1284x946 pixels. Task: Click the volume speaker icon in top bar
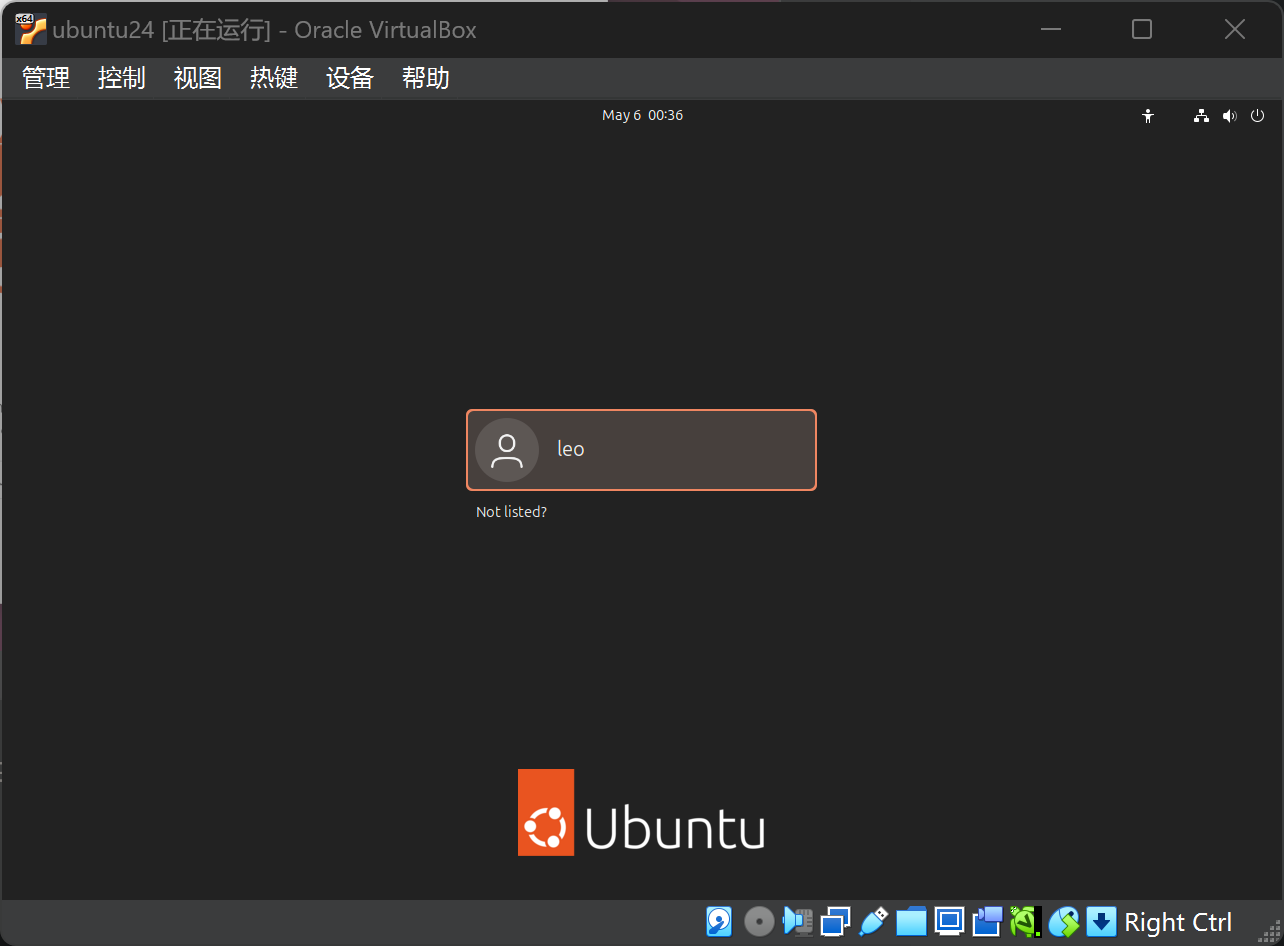[x=1230, y=116]
